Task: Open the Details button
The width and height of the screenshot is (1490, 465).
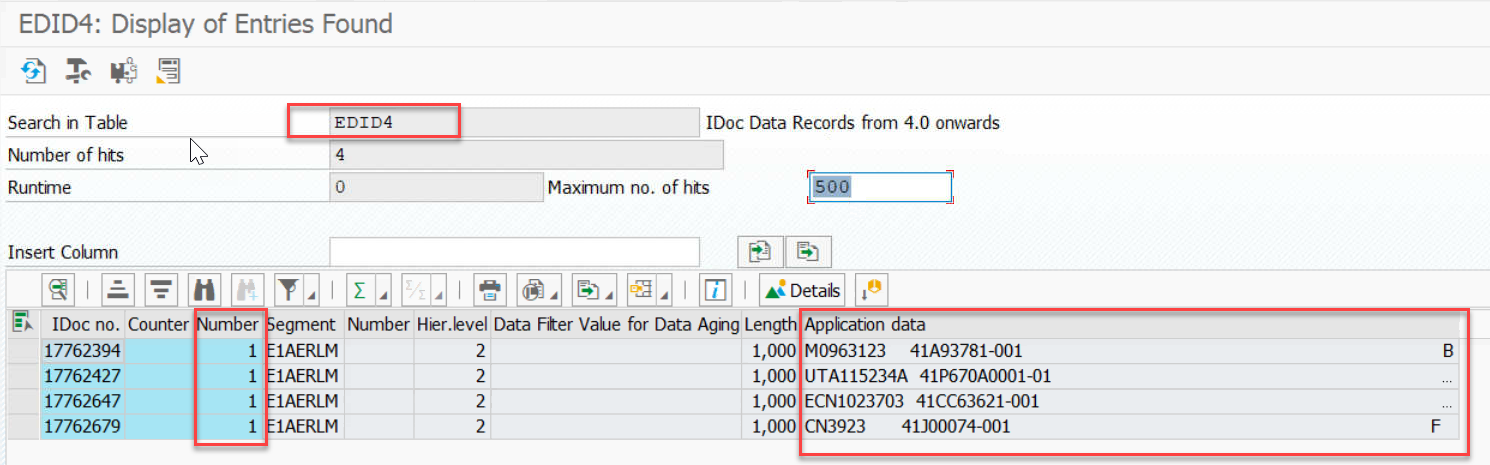Action: tap(802, 290)
